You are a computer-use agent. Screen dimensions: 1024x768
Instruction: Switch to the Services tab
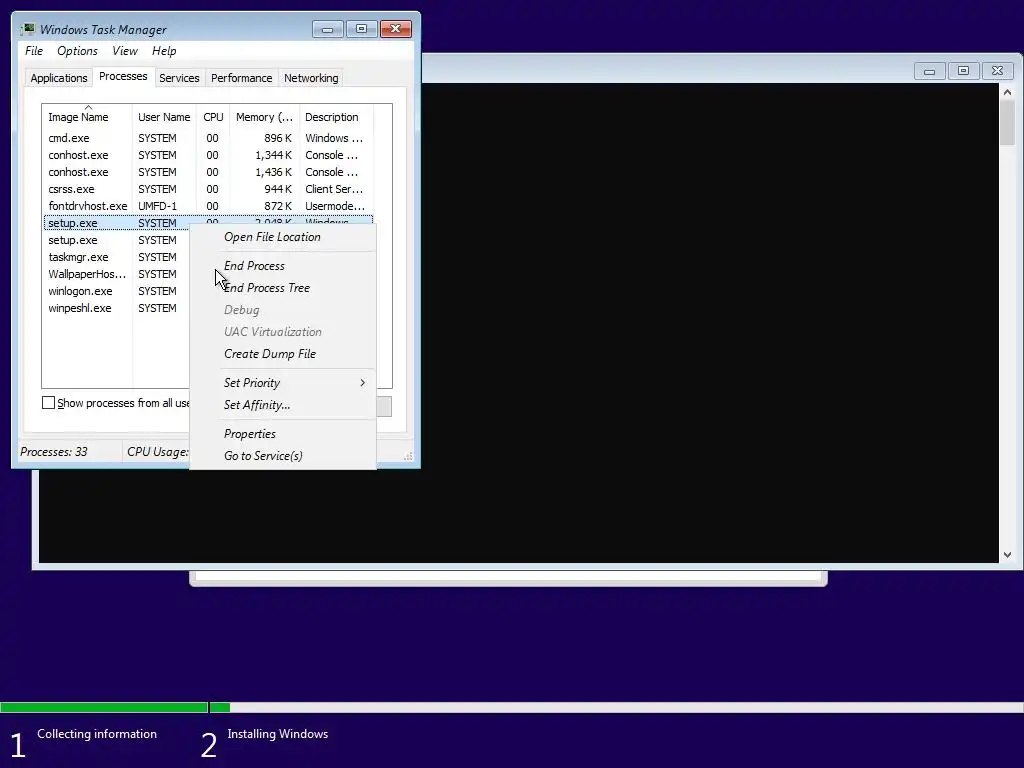click(179, 78)
